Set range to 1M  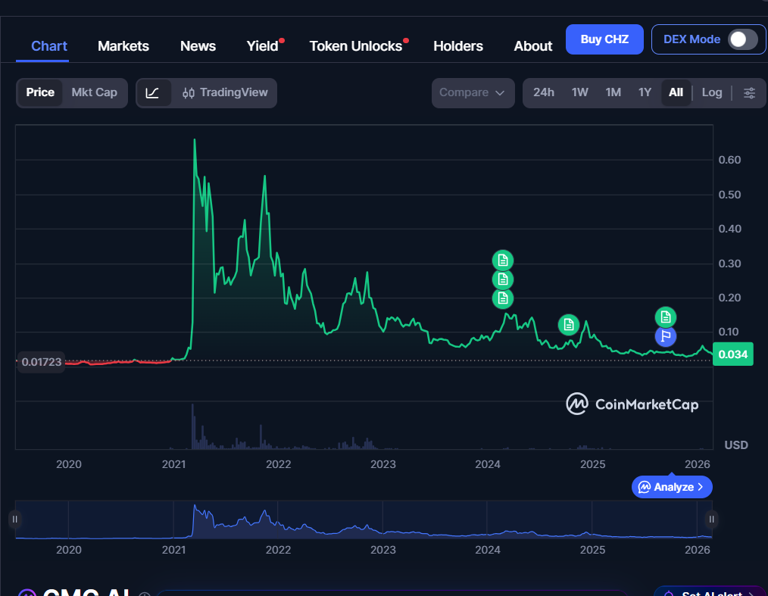coord(613,93)
